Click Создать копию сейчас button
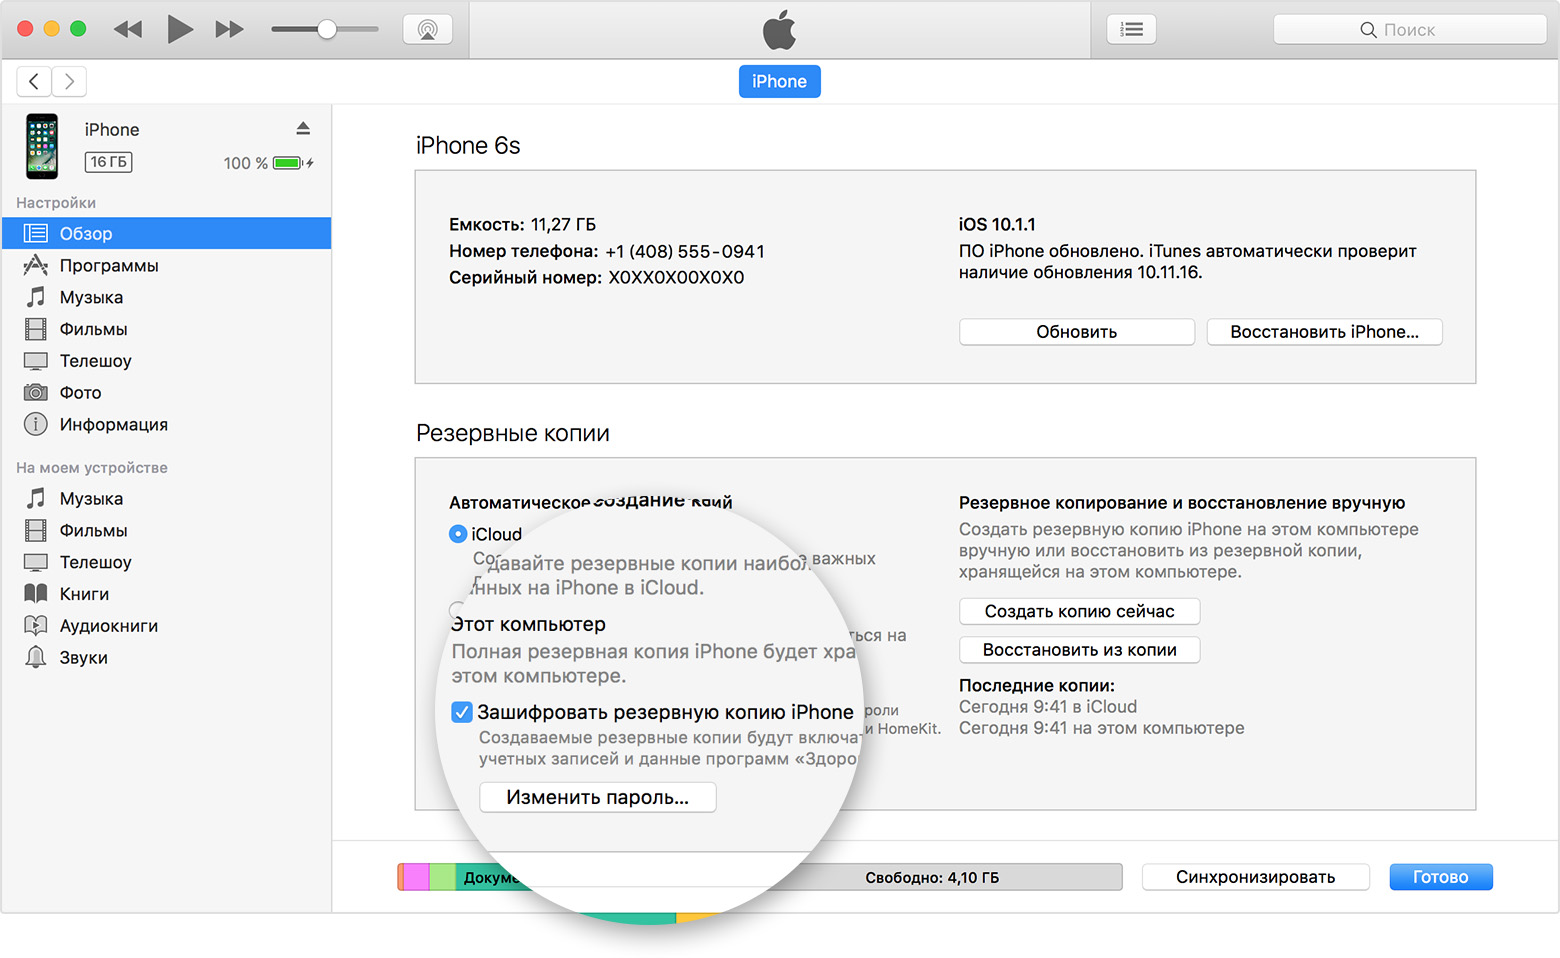Image resolution: width=1560 pixels, height=958 pixels. click(x=1080, y=611)
